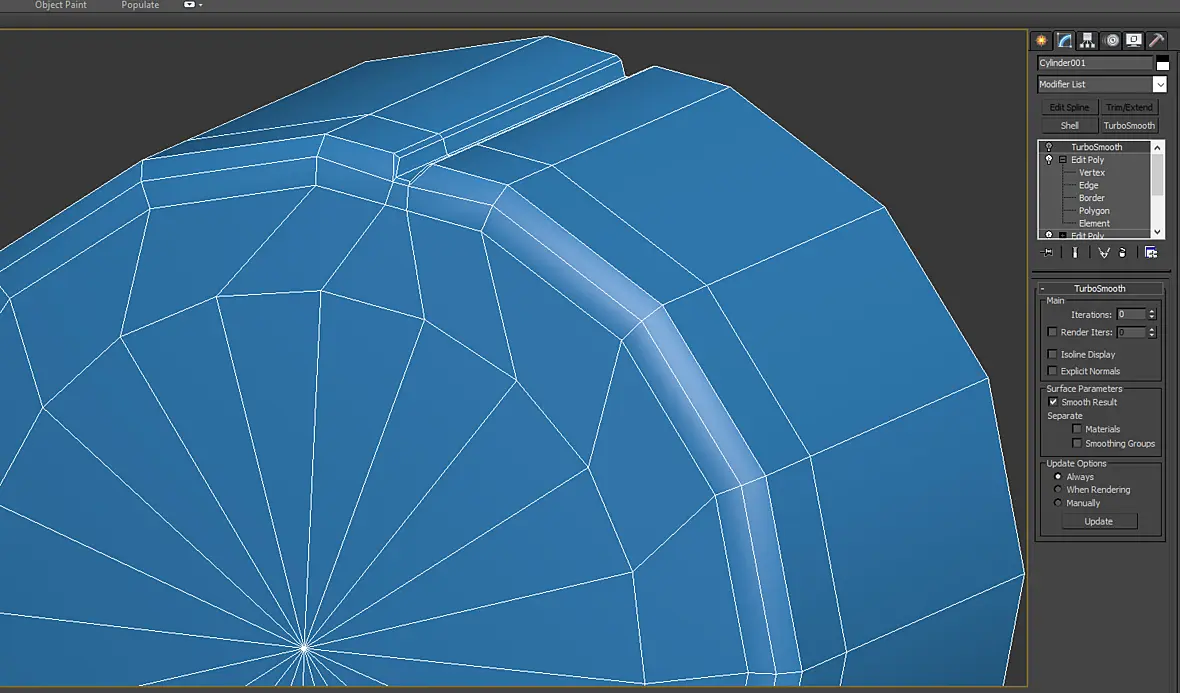The image size is (1180, 693).
Task: Select Edge sub-object level
Action: point(1088,185)
